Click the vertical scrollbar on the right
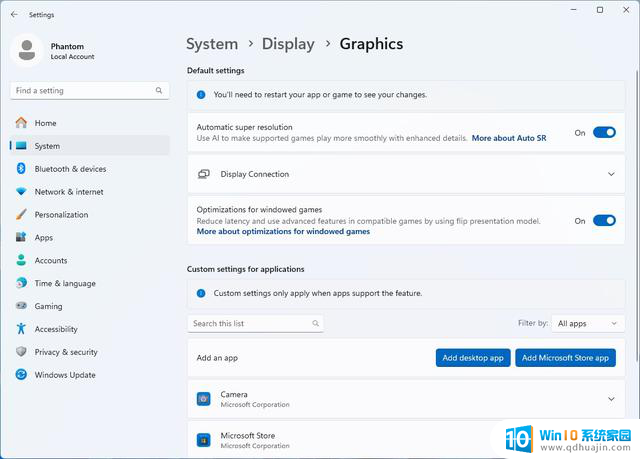This screenshot has width=640, height=459. point(637,216)
